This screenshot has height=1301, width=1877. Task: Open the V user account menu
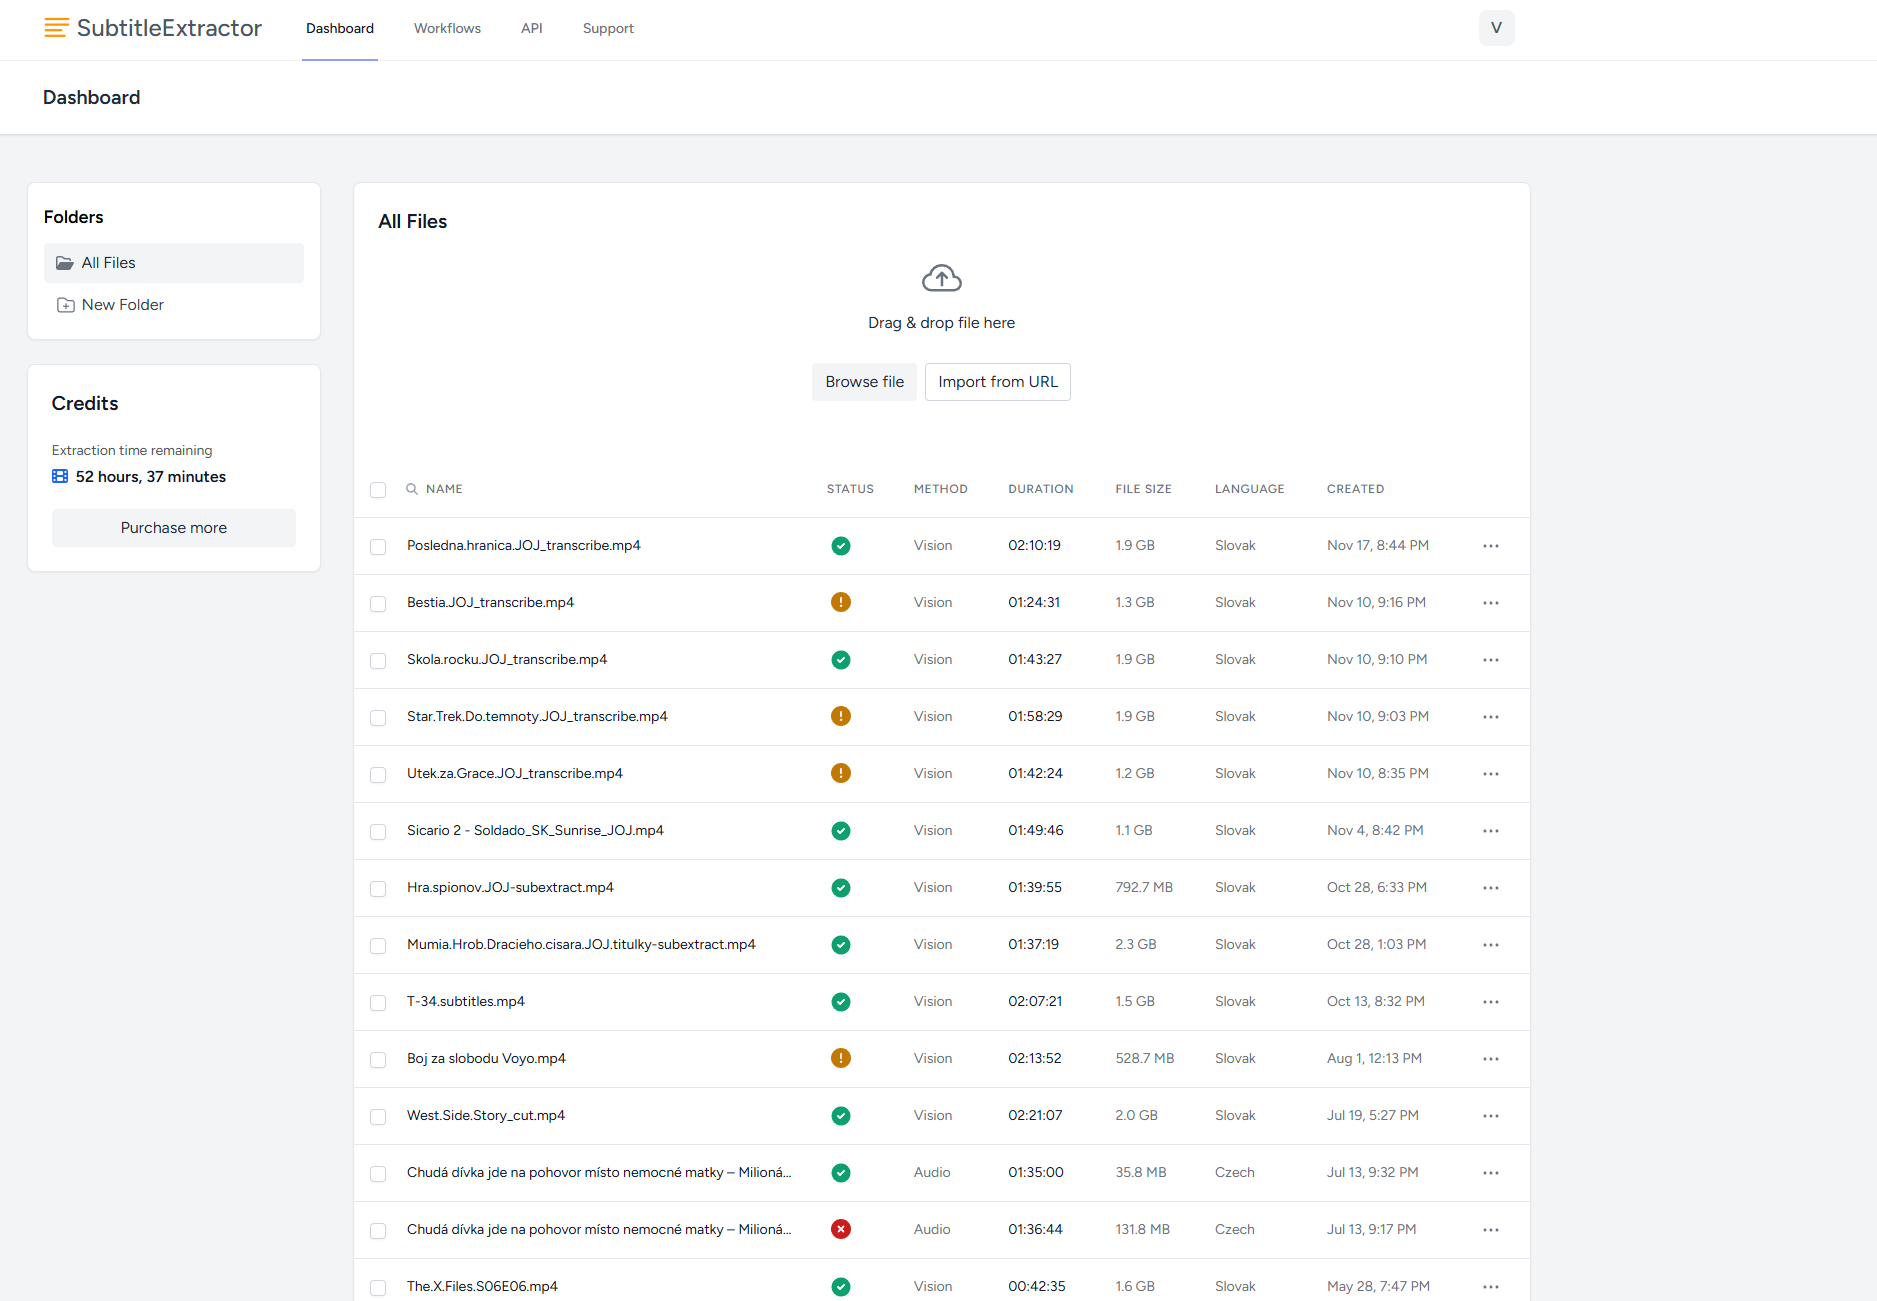point(1496,27)
